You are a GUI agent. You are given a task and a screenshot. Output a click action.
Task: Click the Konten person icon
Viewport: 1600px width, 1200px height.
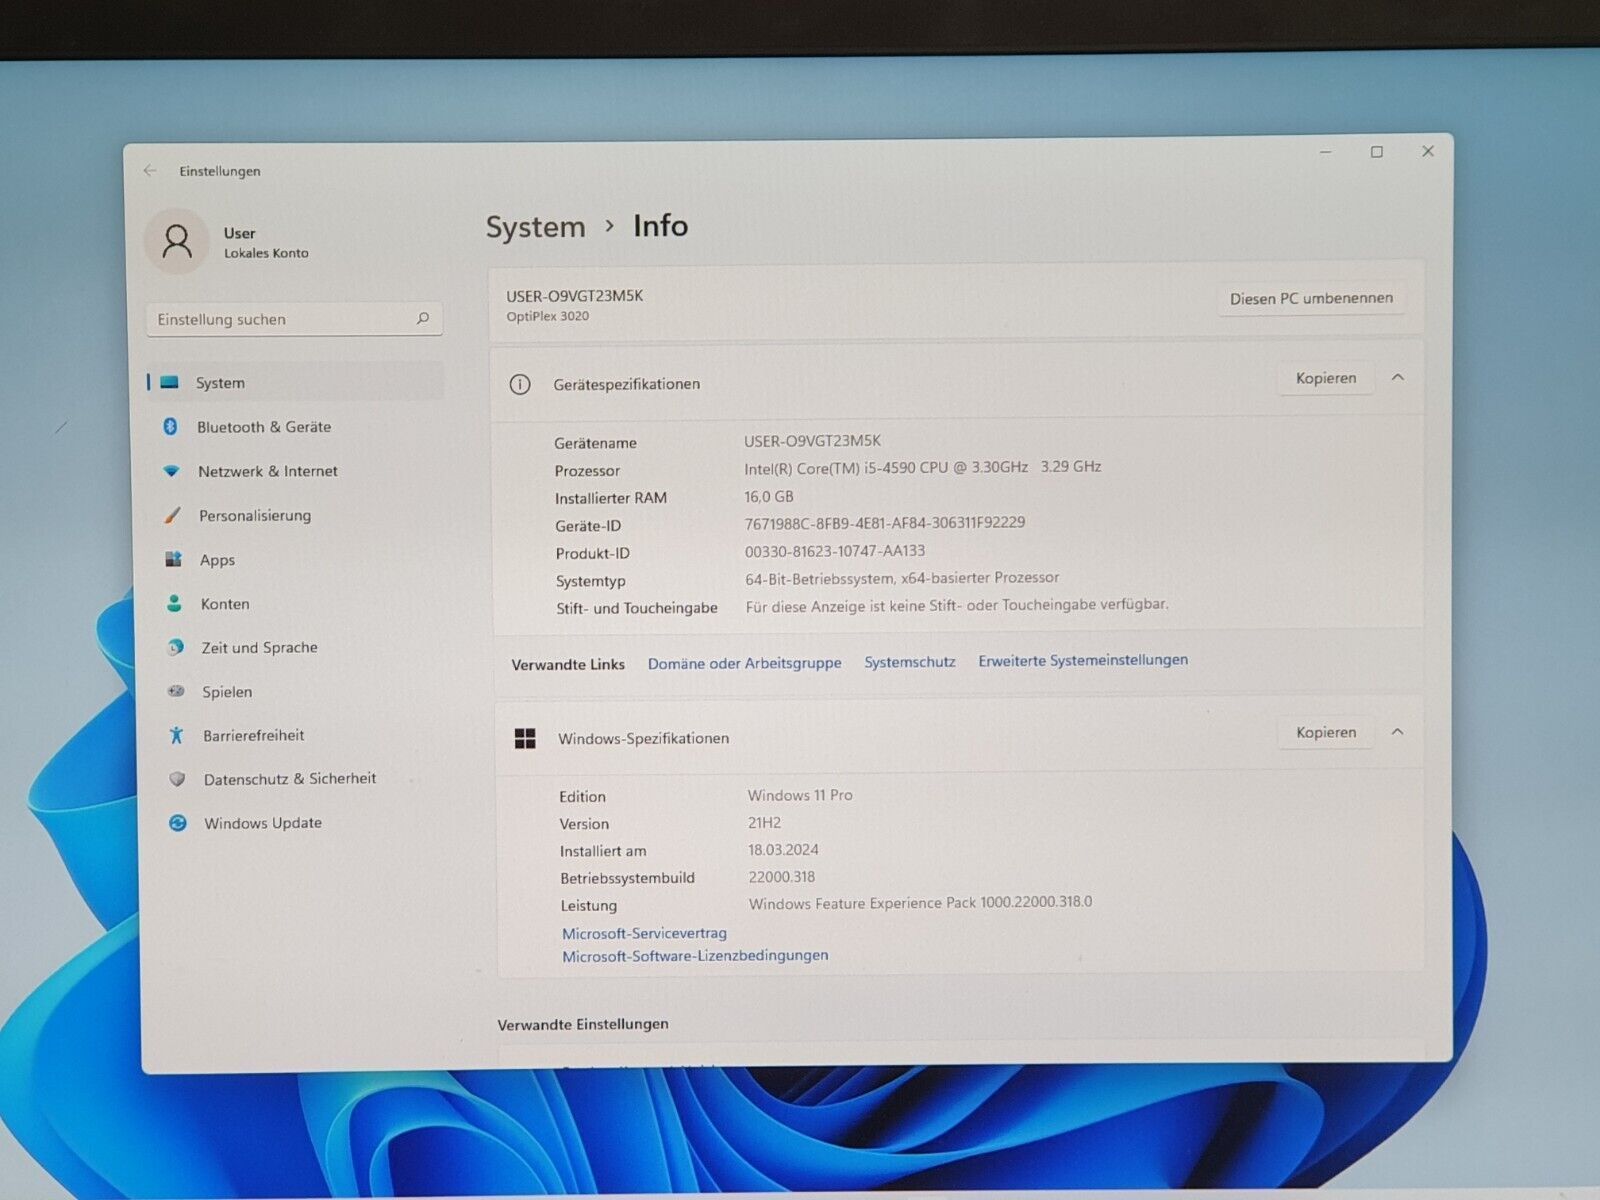point(174,603)
